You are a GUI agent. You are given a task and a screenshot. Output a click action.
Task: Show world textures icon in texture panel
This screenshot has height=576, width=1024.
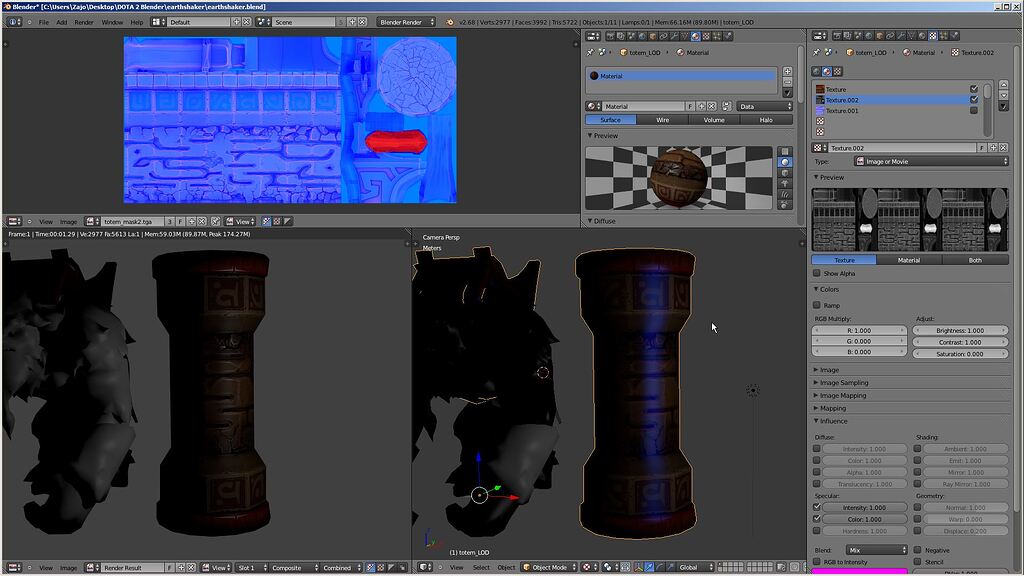(x=816, y=71)
